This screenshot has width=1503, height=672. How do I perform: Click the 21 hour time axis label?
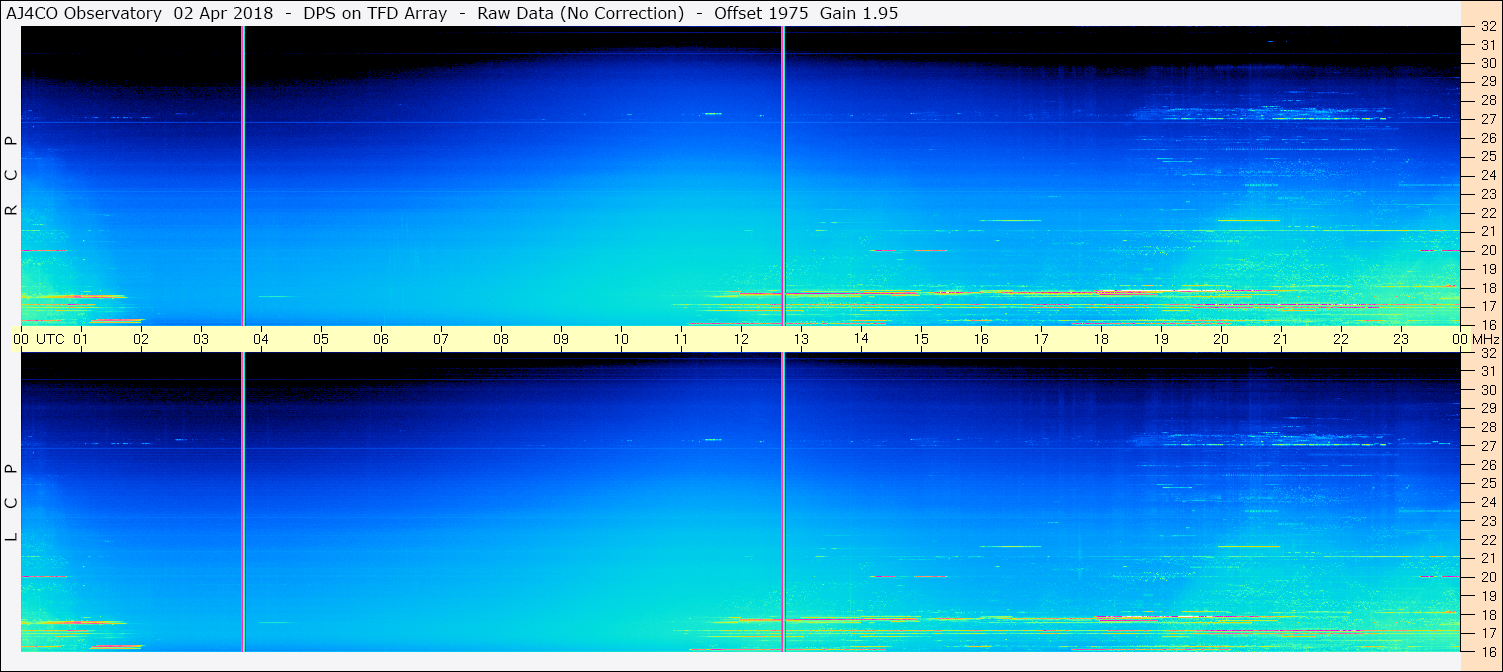(x=1281, y=339)
